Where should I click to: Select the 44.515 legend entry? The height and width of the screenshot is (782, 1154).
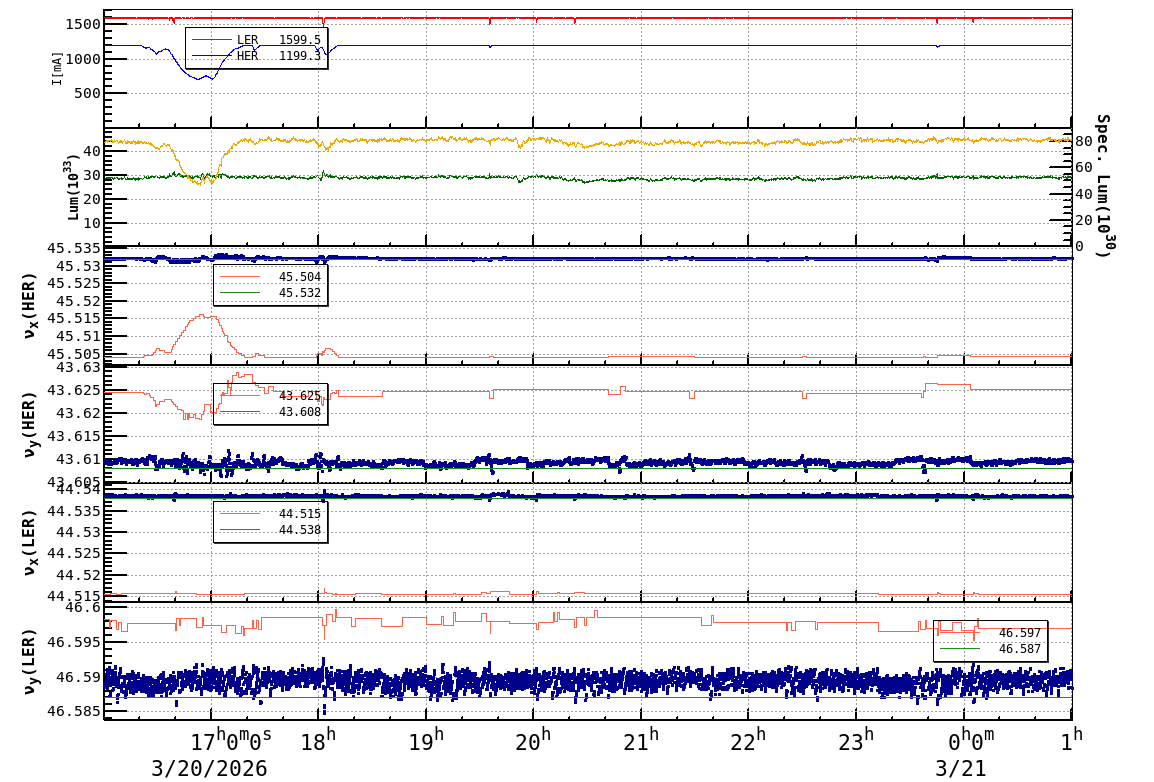pyautogui.click(x=270, y=514)
